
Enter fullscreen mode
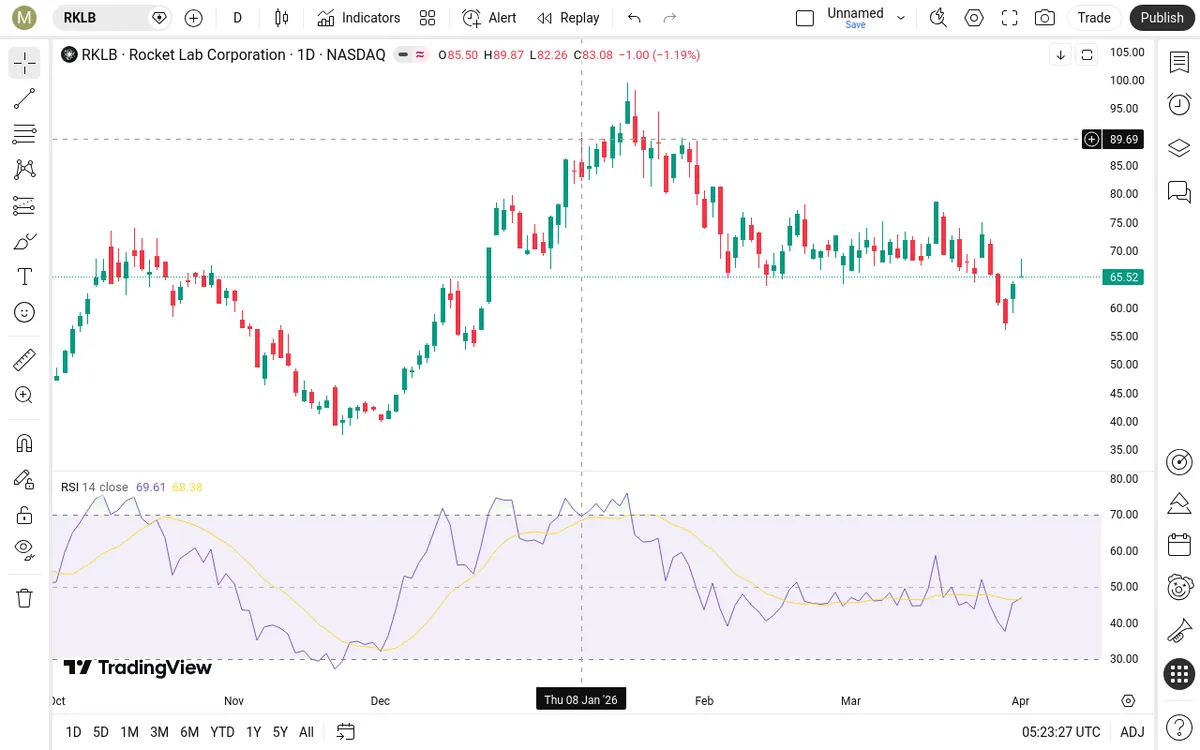pyautogui.click(x=1010, y=18)
